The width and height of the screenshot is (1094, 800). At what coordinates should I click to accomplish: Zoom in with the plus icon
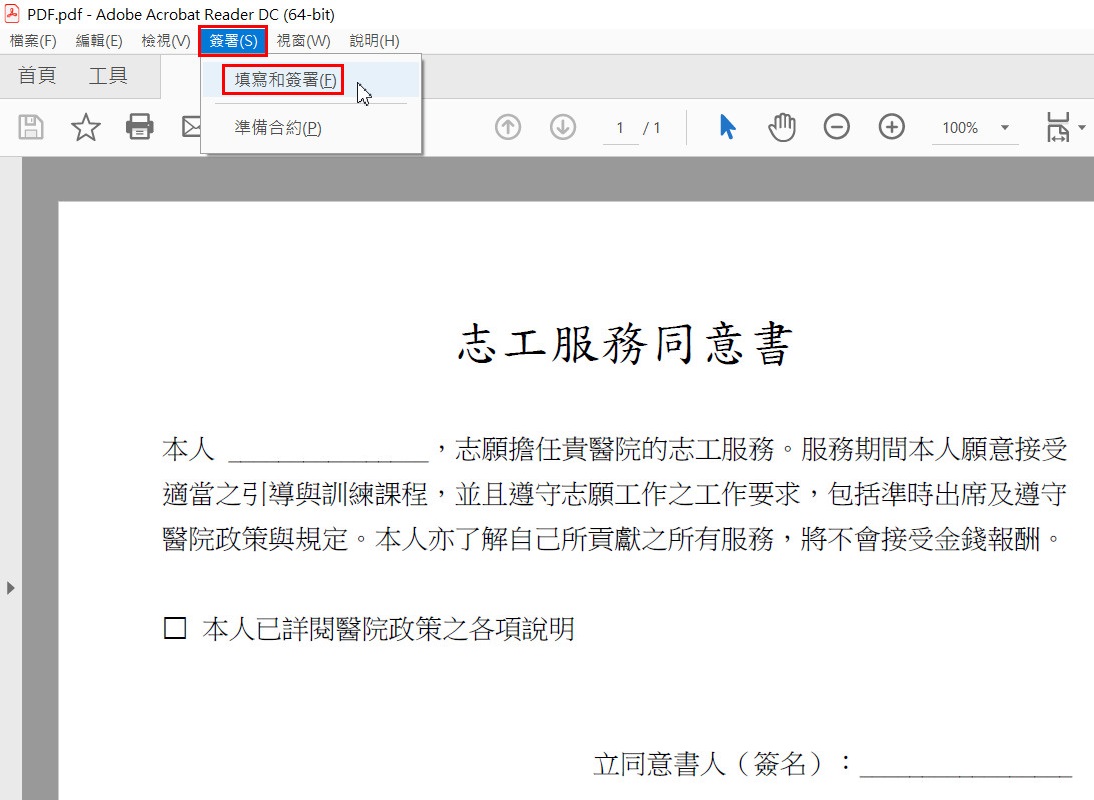[891, 127]
